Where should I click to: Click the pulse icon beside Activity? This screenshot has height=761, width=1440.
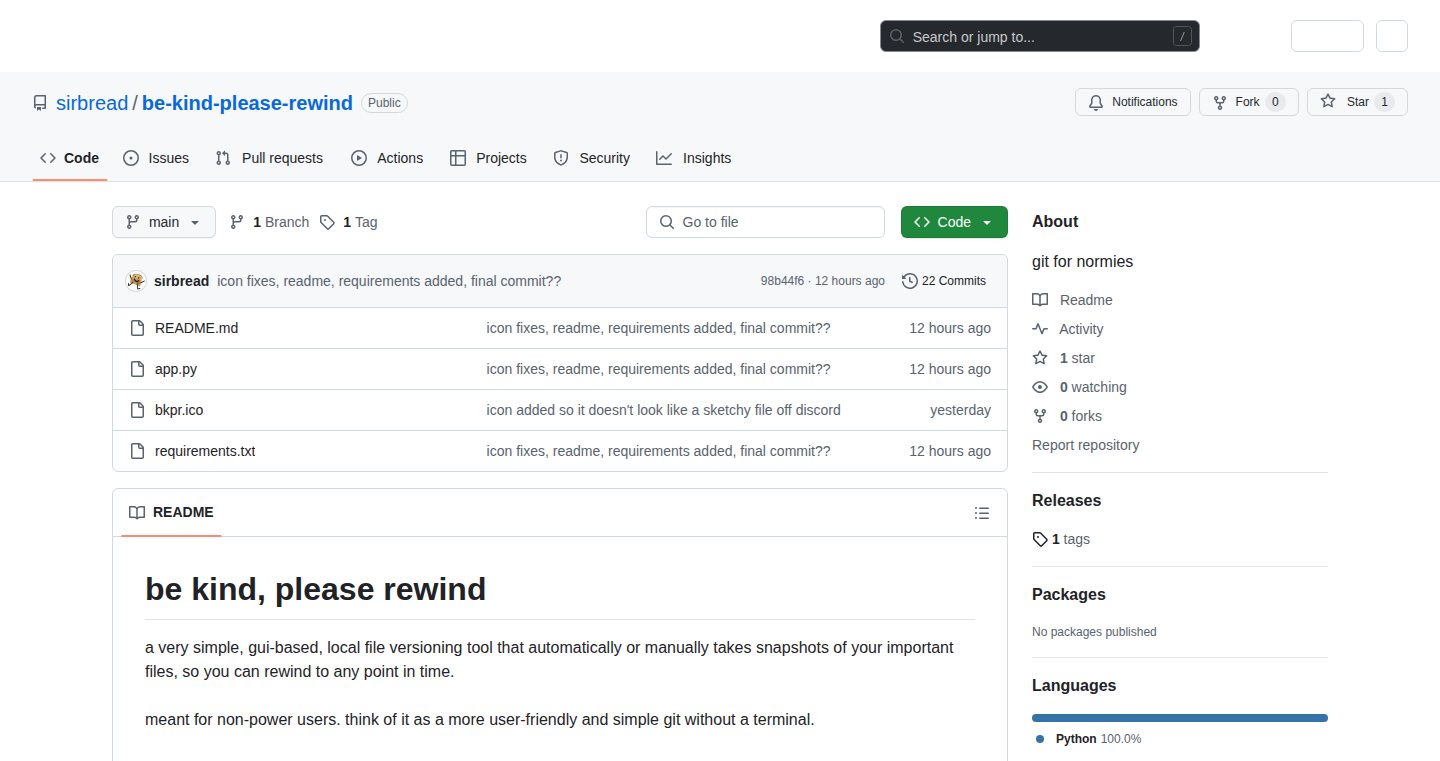[x=1040, y=329]
